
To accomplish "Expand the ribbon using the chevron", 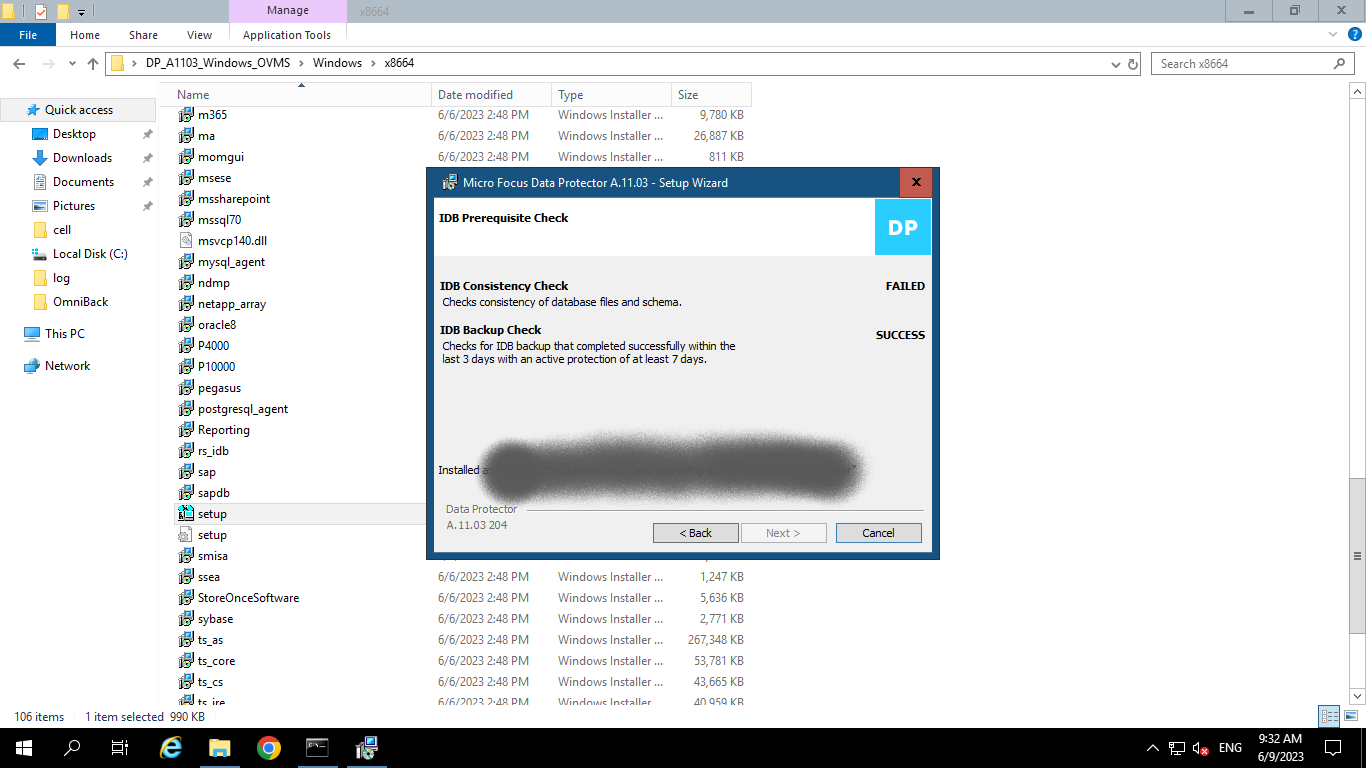I will tap(1331, 35).
